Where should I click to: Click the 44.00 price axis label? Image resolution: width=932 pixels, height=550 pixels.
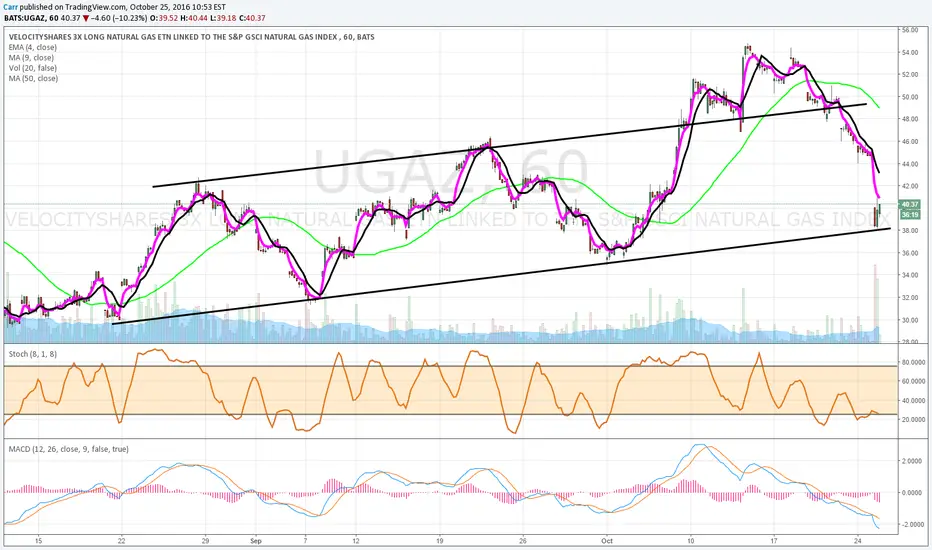click(x=910, y=164)
